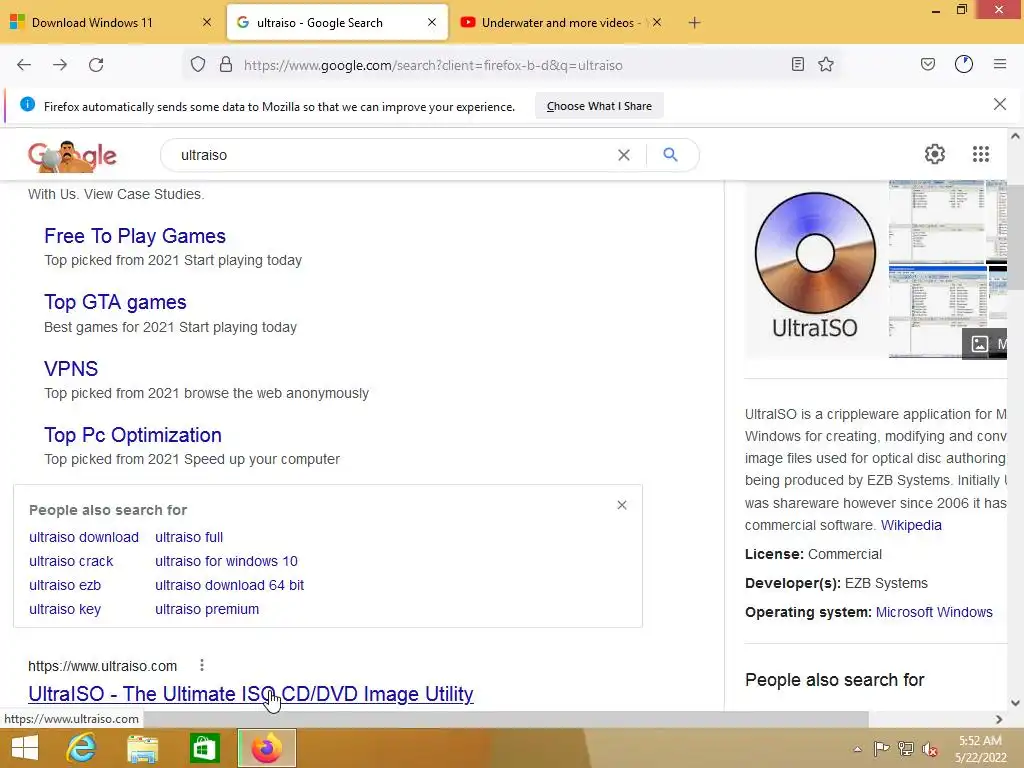
Task: Open more options for ultraiso.com result
Action: point(202,665)
